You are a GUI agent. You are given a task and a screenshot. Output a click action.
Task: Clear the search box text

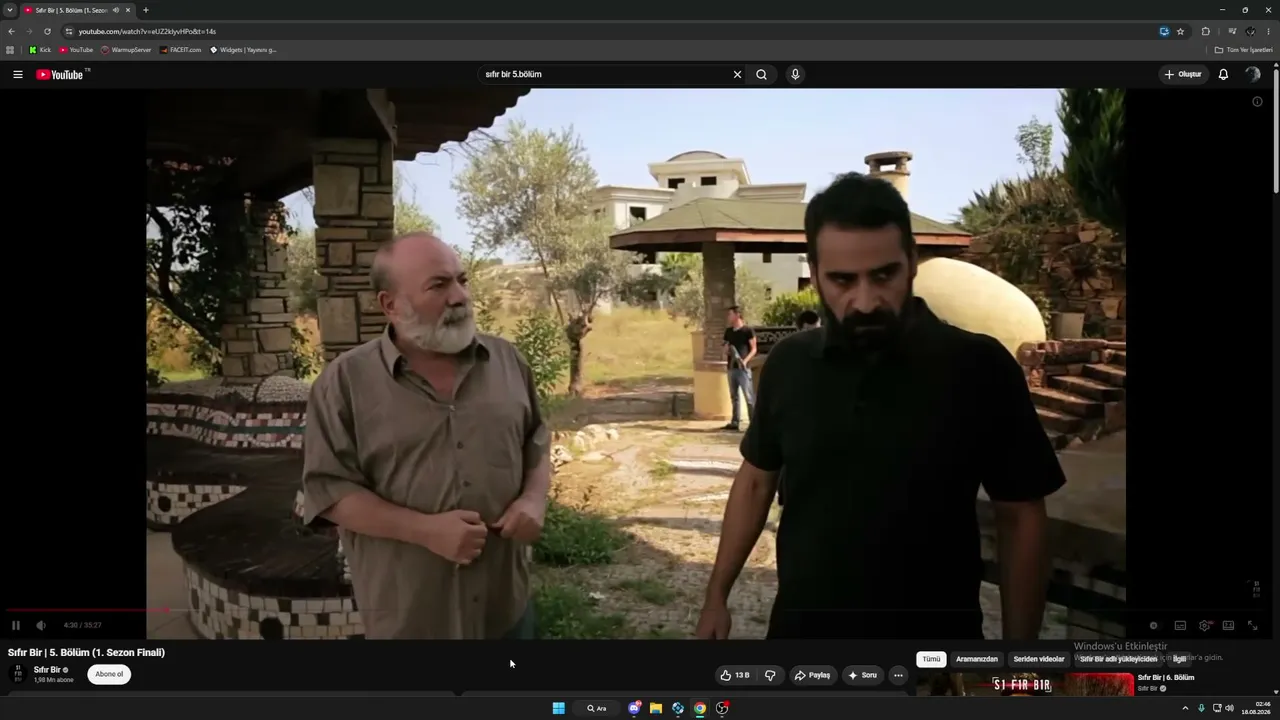point(737,74)
